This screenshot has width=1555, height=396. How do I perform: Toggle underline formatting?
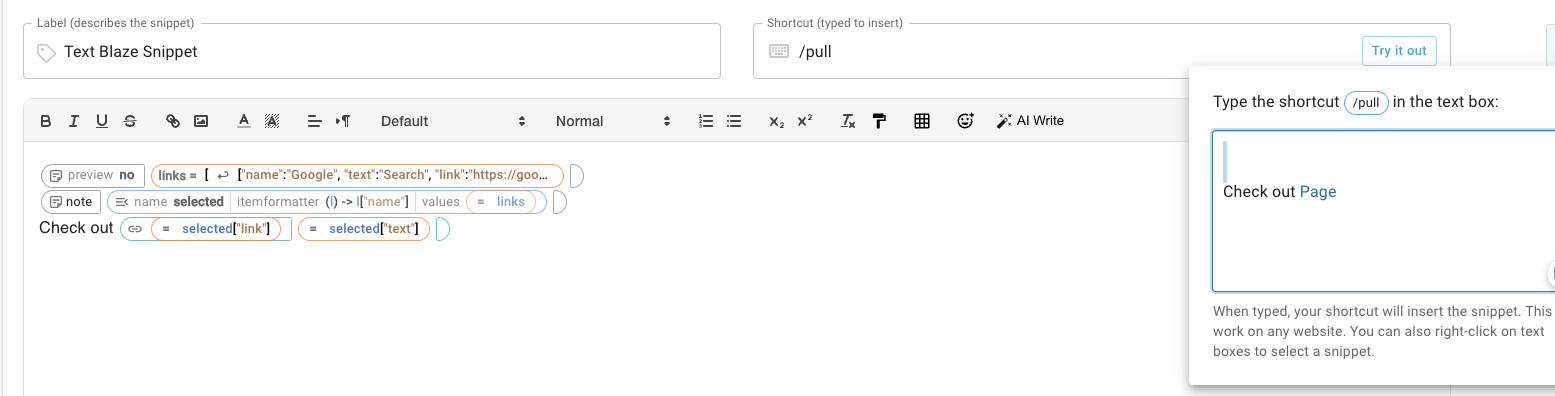pos(102,121)
